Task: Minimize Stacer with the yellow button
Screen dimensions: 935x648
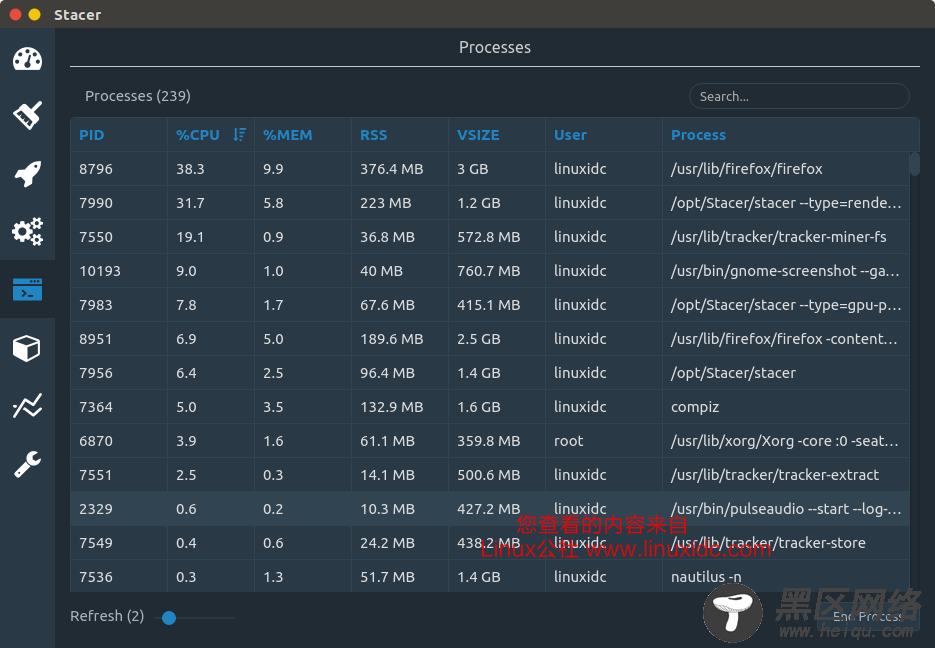Action: [x=35, y=14]
